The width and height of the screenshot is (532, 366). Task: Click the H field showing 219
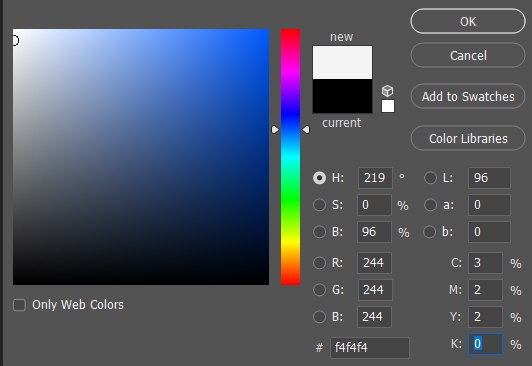(375, 178)
